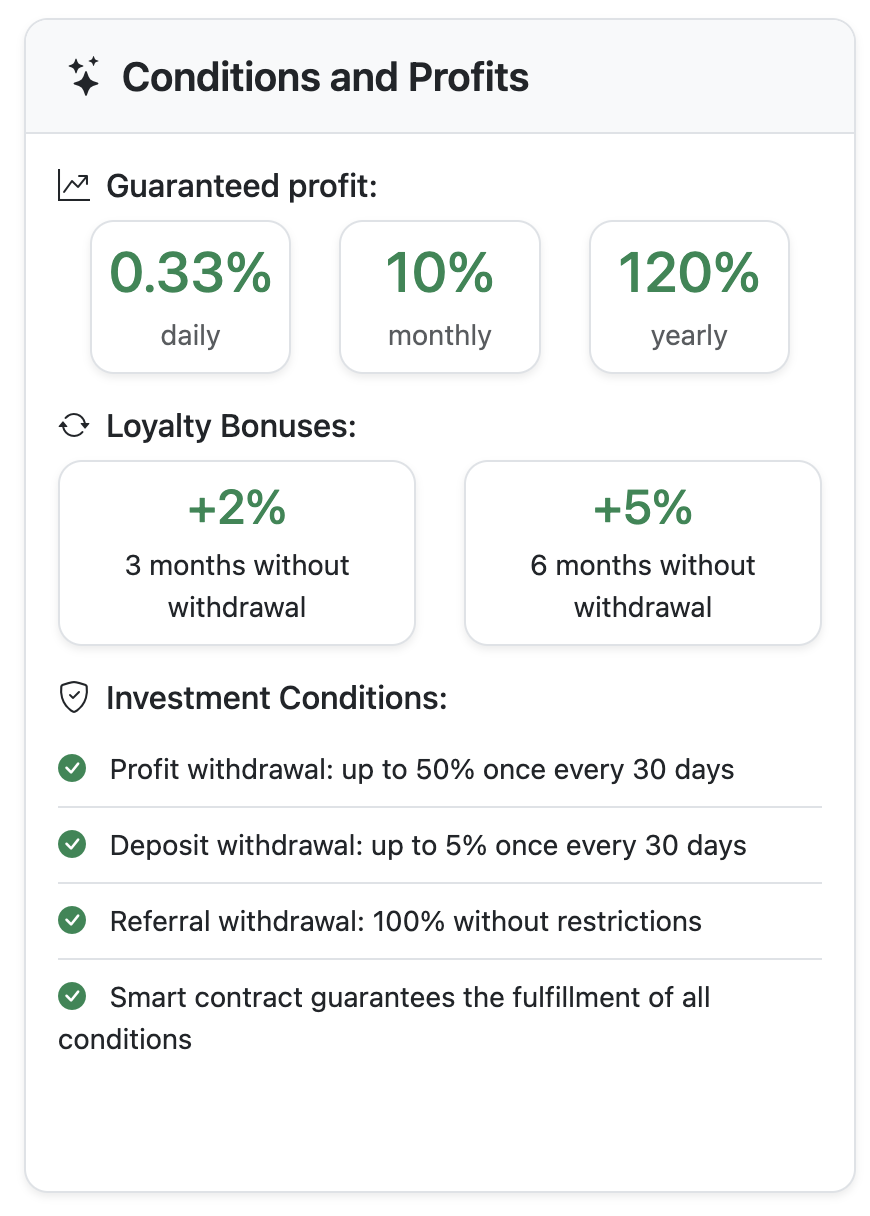Choose the +2% three months bonus card
The height and width of the screenshot is (1216, 870).
pyautogui.click(x=237, y=553)
